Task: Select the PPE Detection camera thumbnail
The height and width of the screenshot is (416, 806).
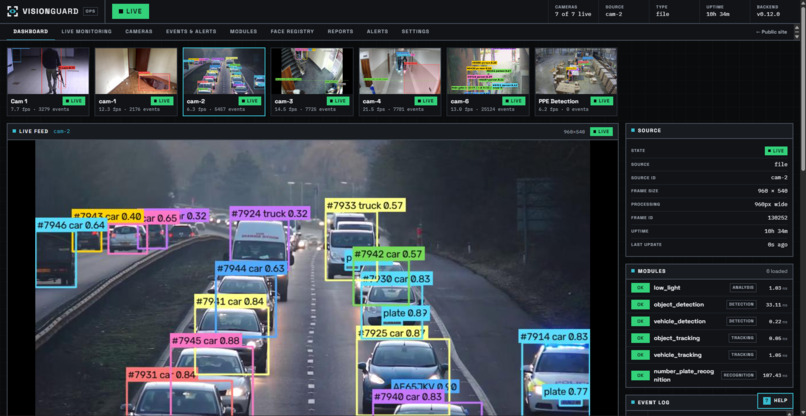Action: [576, 82]
